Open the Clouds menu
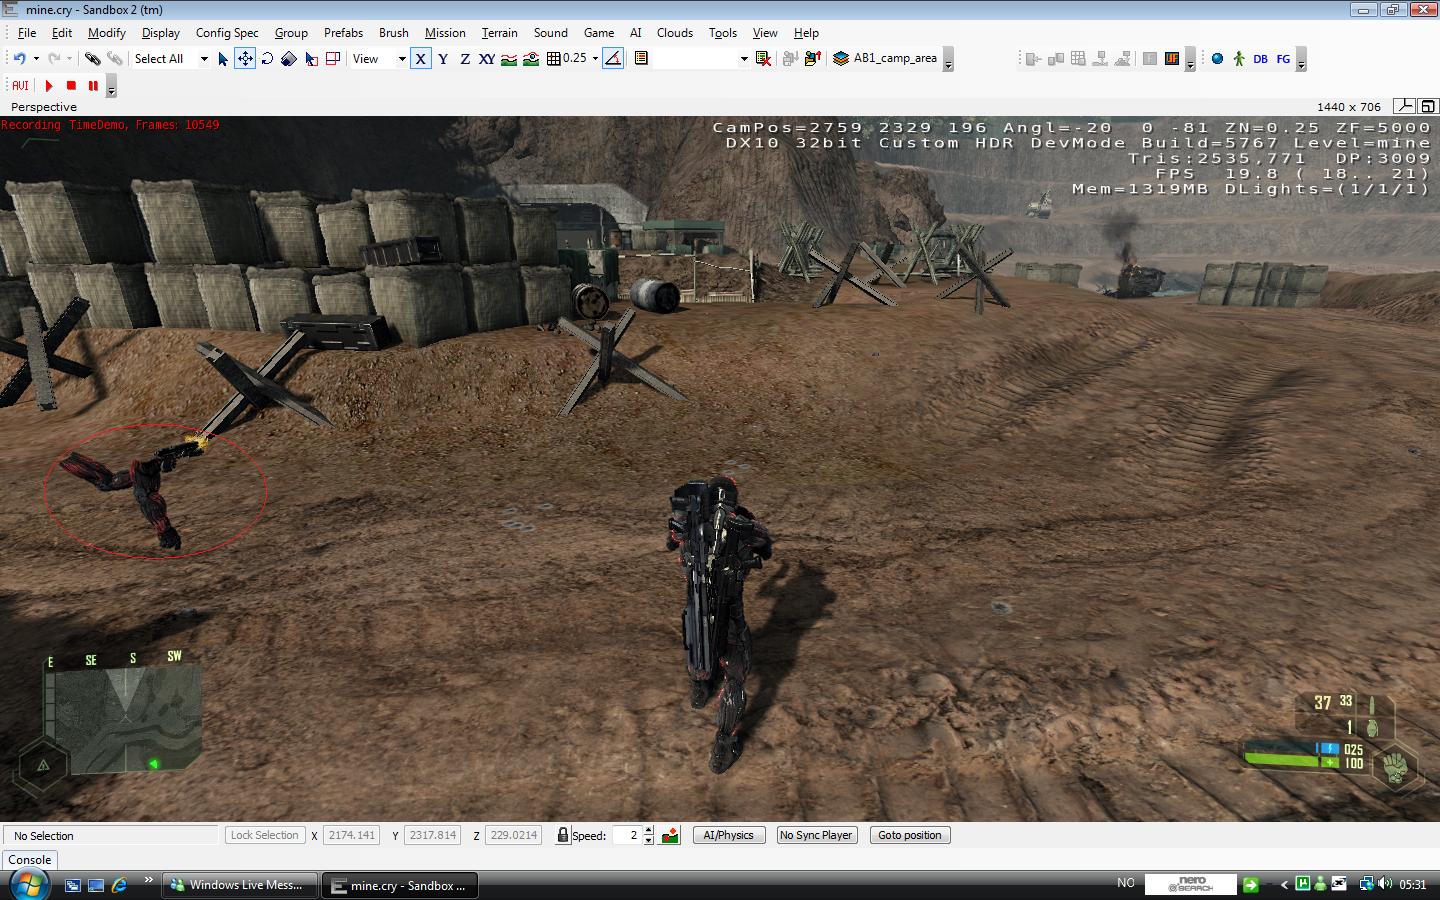1440x900 pixels. [675, 32]
